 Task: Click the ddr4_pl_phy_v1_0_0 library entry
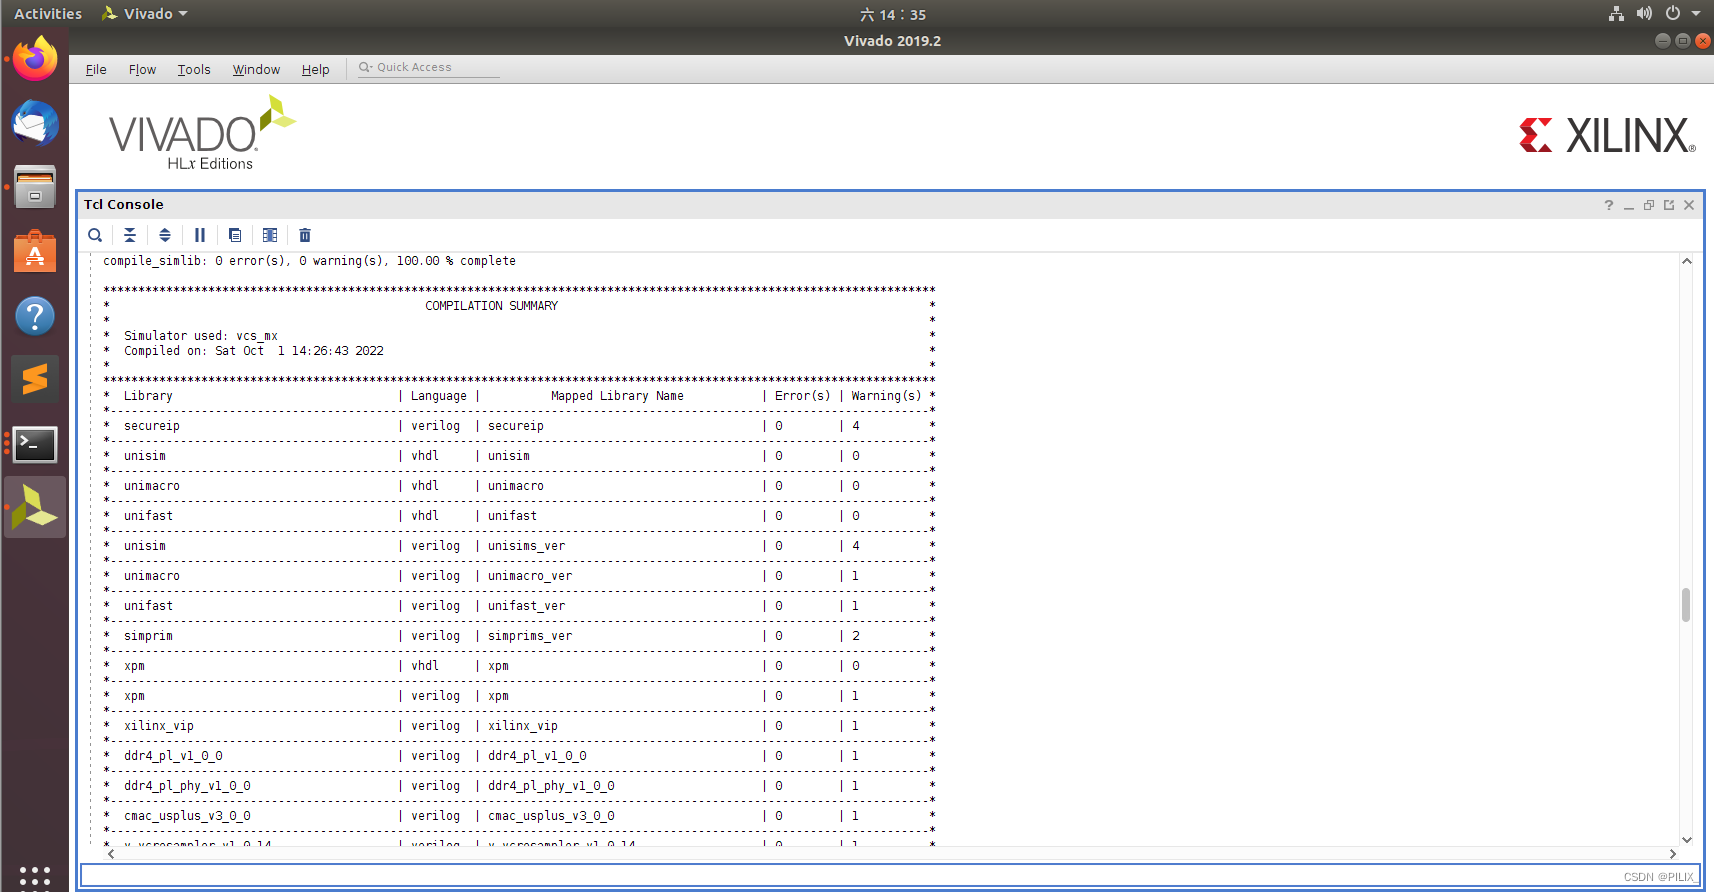[187, 786]
